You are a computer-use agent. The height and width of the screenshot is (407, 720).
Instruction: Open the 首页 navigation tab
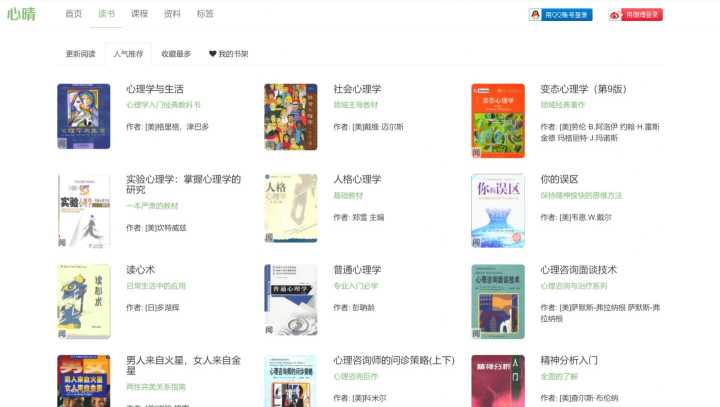pyautogui.click(x=73, y=14)
